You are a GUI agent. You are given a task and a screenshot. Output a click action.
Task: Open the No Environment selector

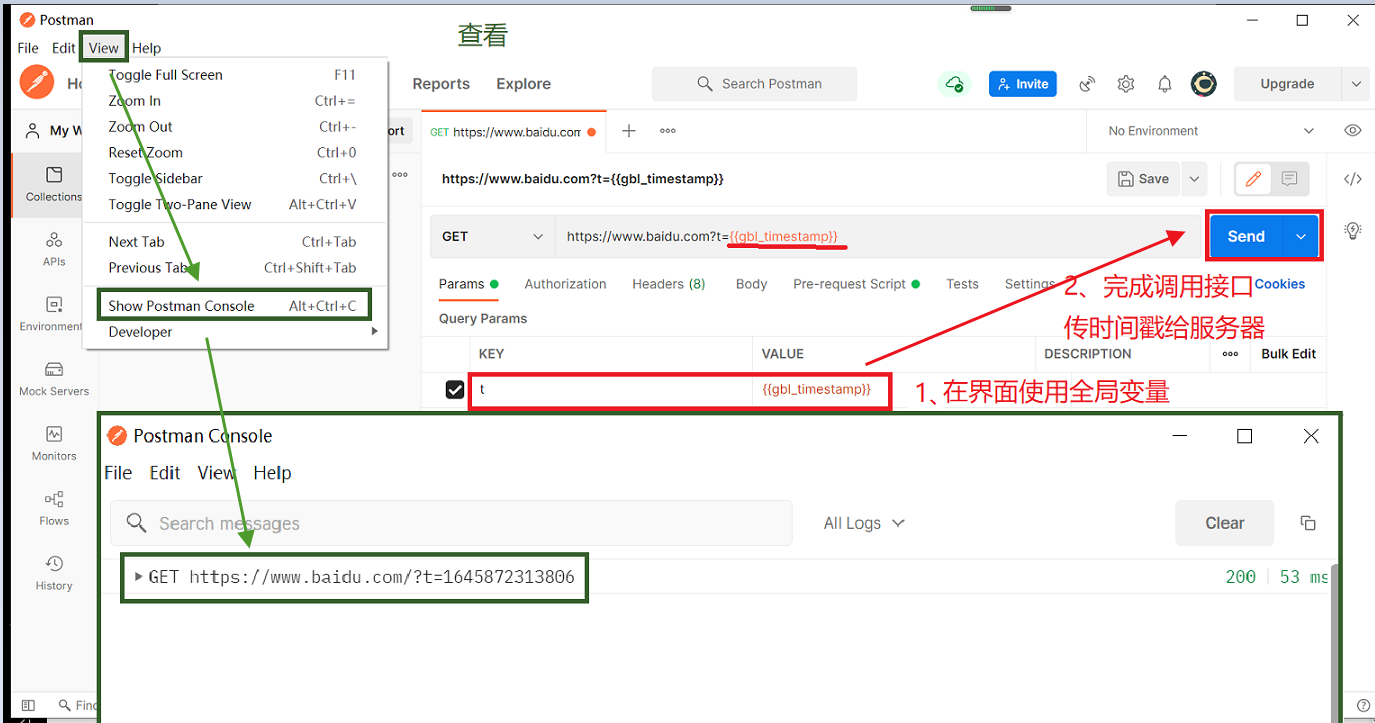pyautogui.click(x=1211, y=131)
